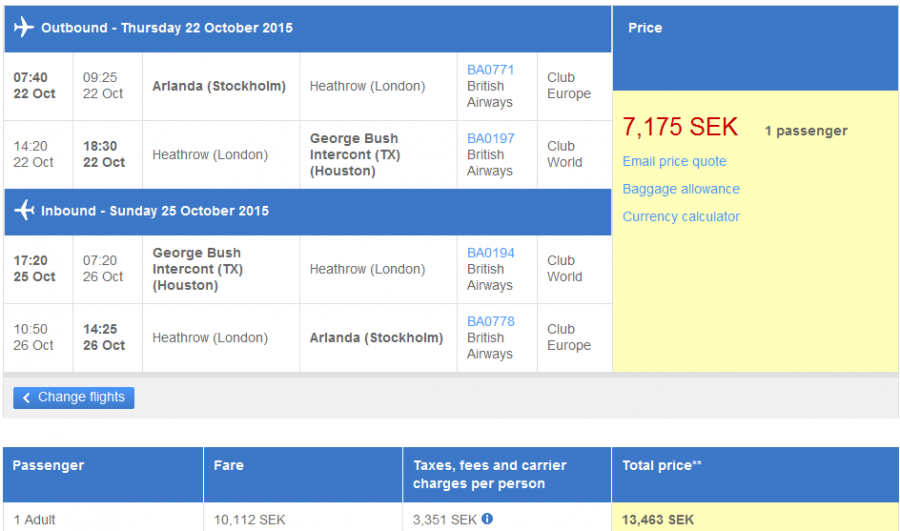900x531 pixels.
Task: Open flight BA0194 details link
Action: [490, 253]
